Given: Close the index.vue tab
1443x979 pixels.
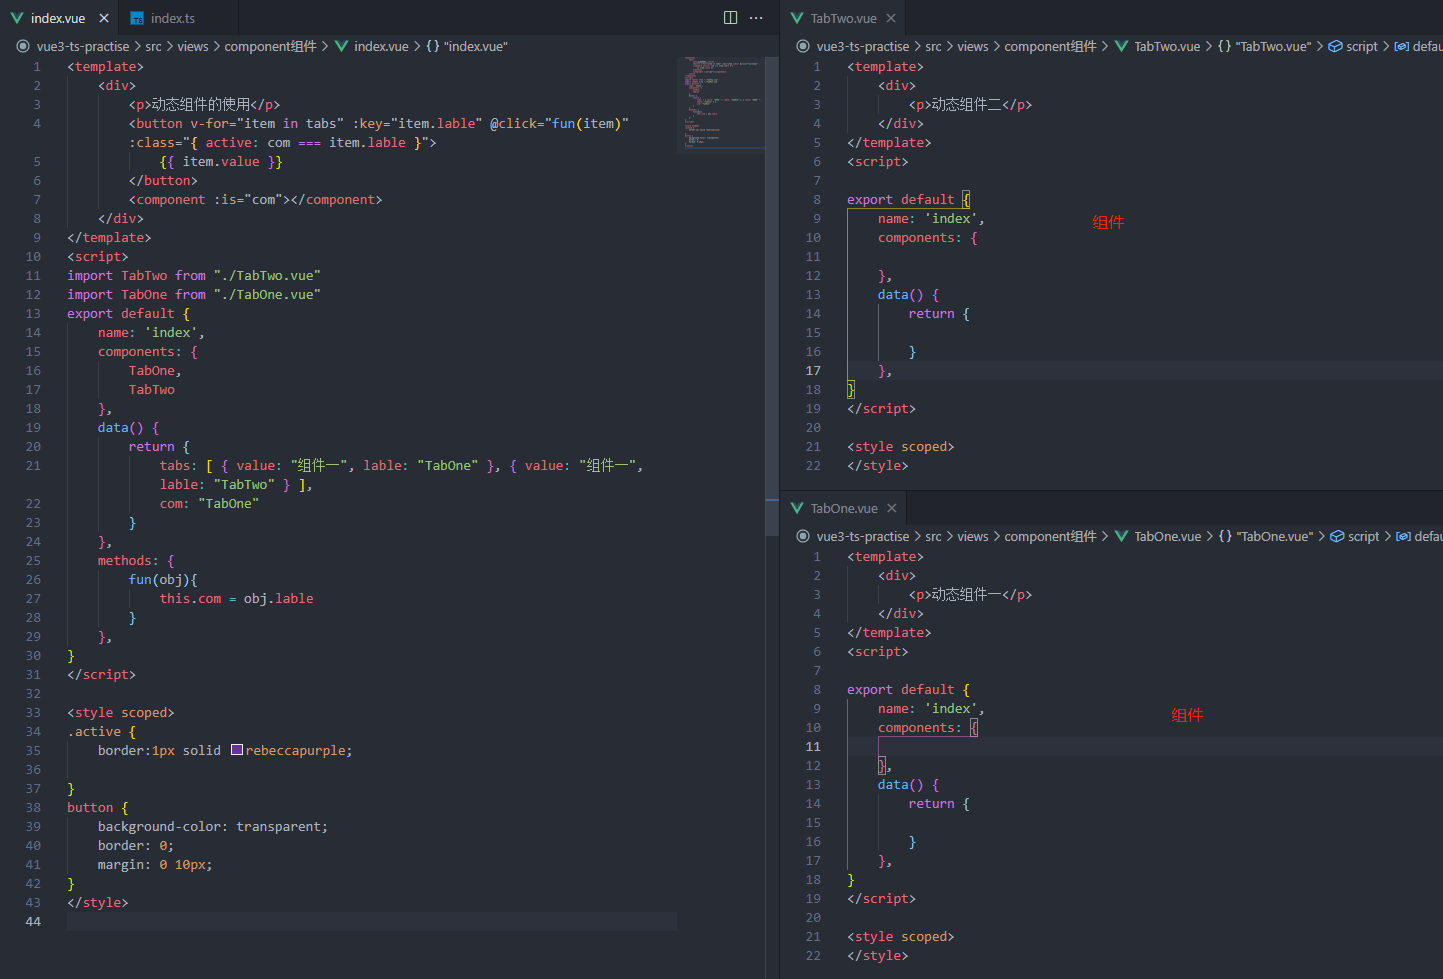Looking at the screenshot, I should click(104, 18).
